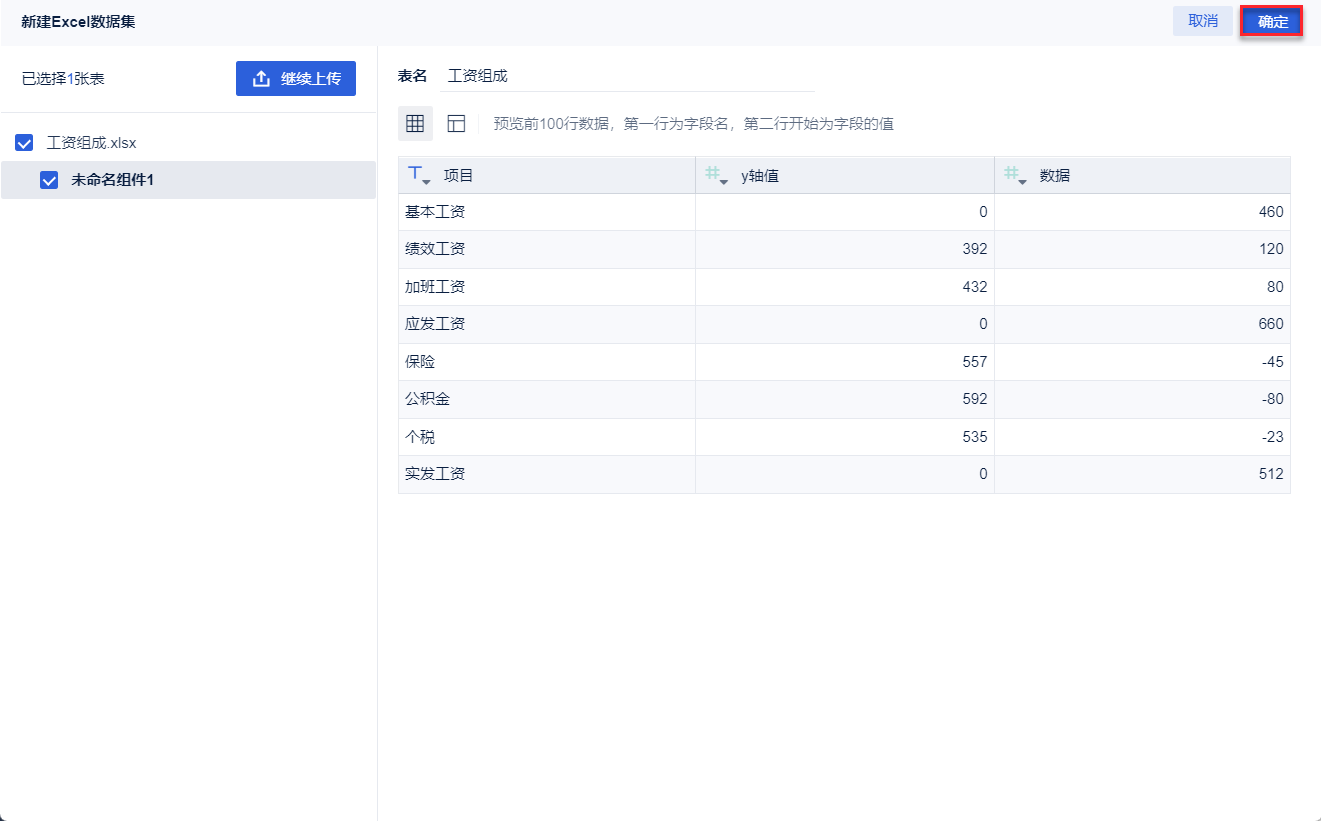Click number type icon of 数据 column
Screen dimensions: 1321x821
1012,174
